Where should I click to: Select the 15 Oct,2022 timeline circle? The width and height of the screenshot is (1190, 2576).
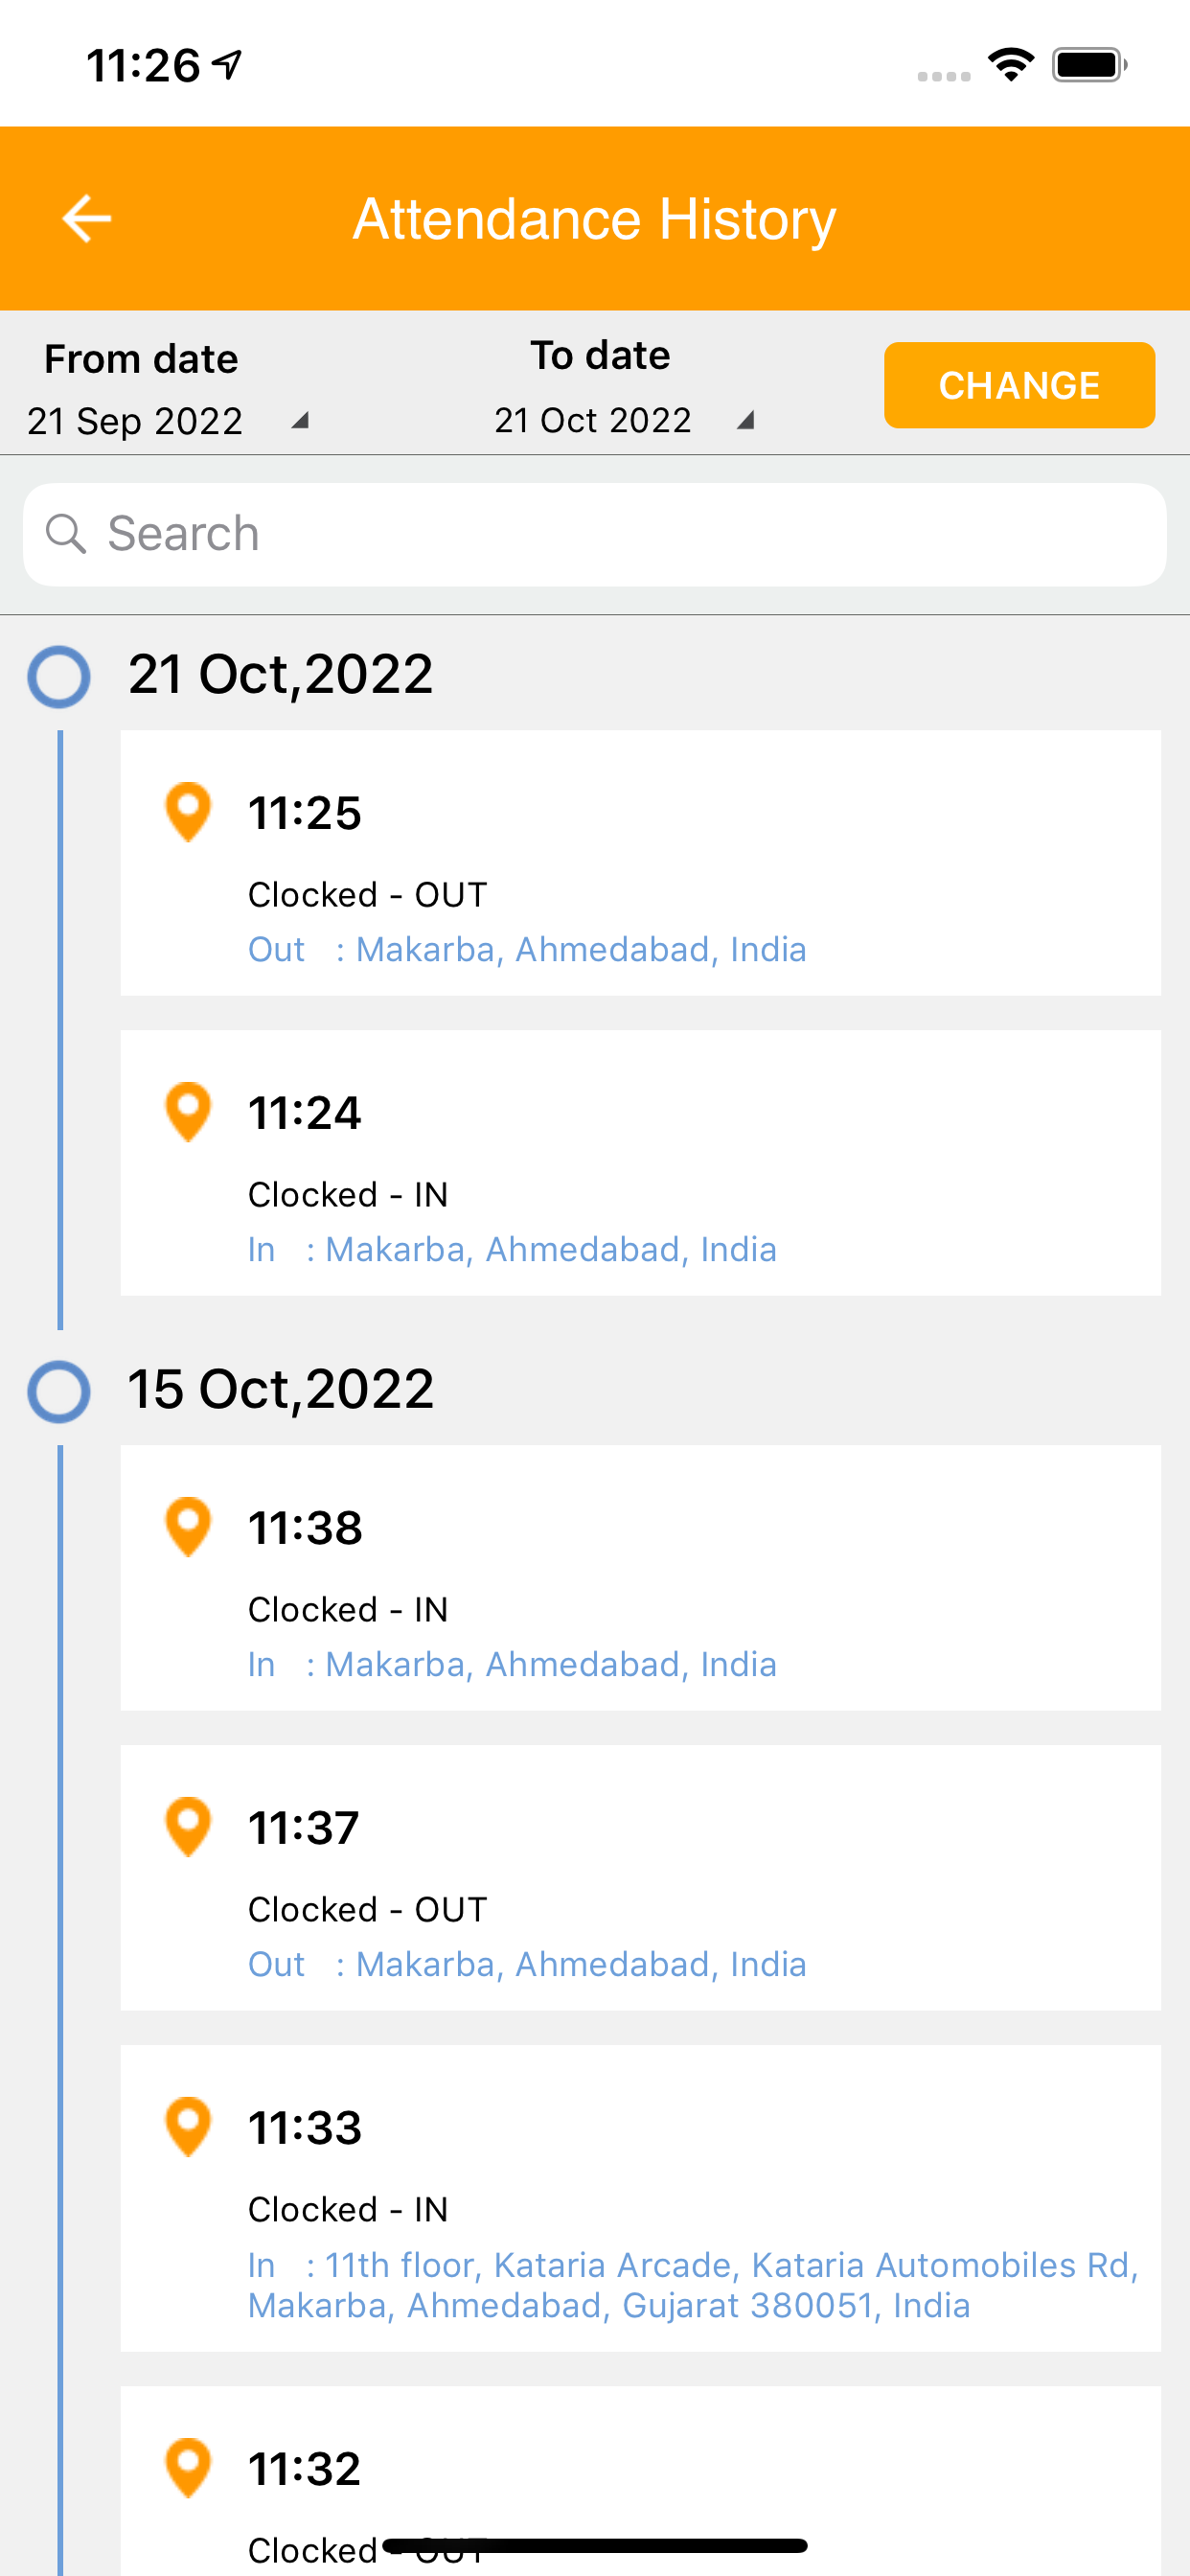point(58,1391)
